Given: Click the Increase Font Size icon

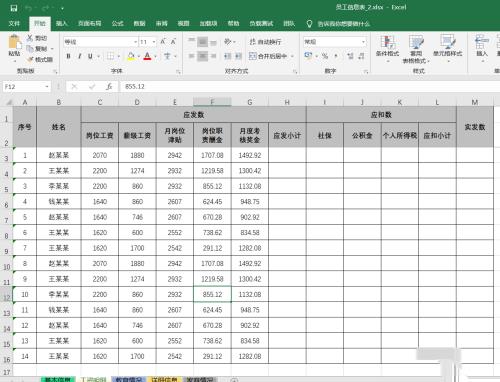Looking at the screenshot, I should point(163,42).
